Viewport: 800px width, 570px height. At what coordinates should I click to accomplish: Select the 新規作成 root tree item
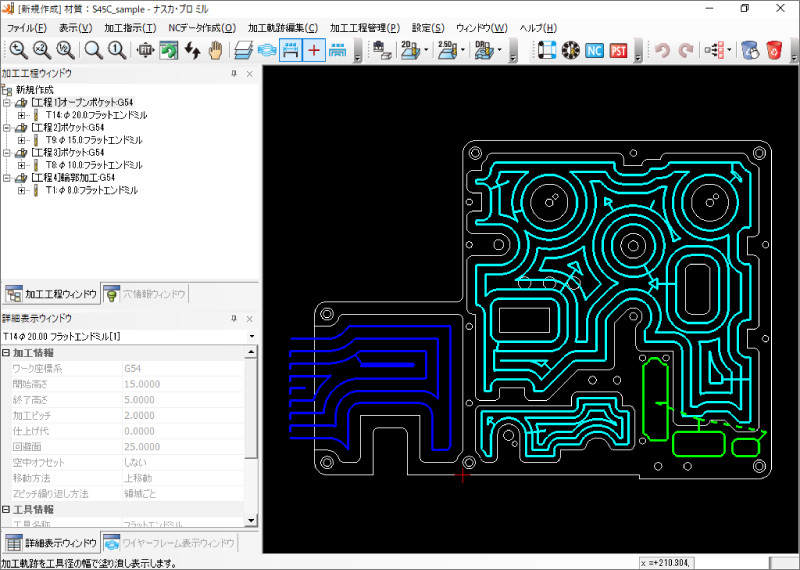point(34,90)
